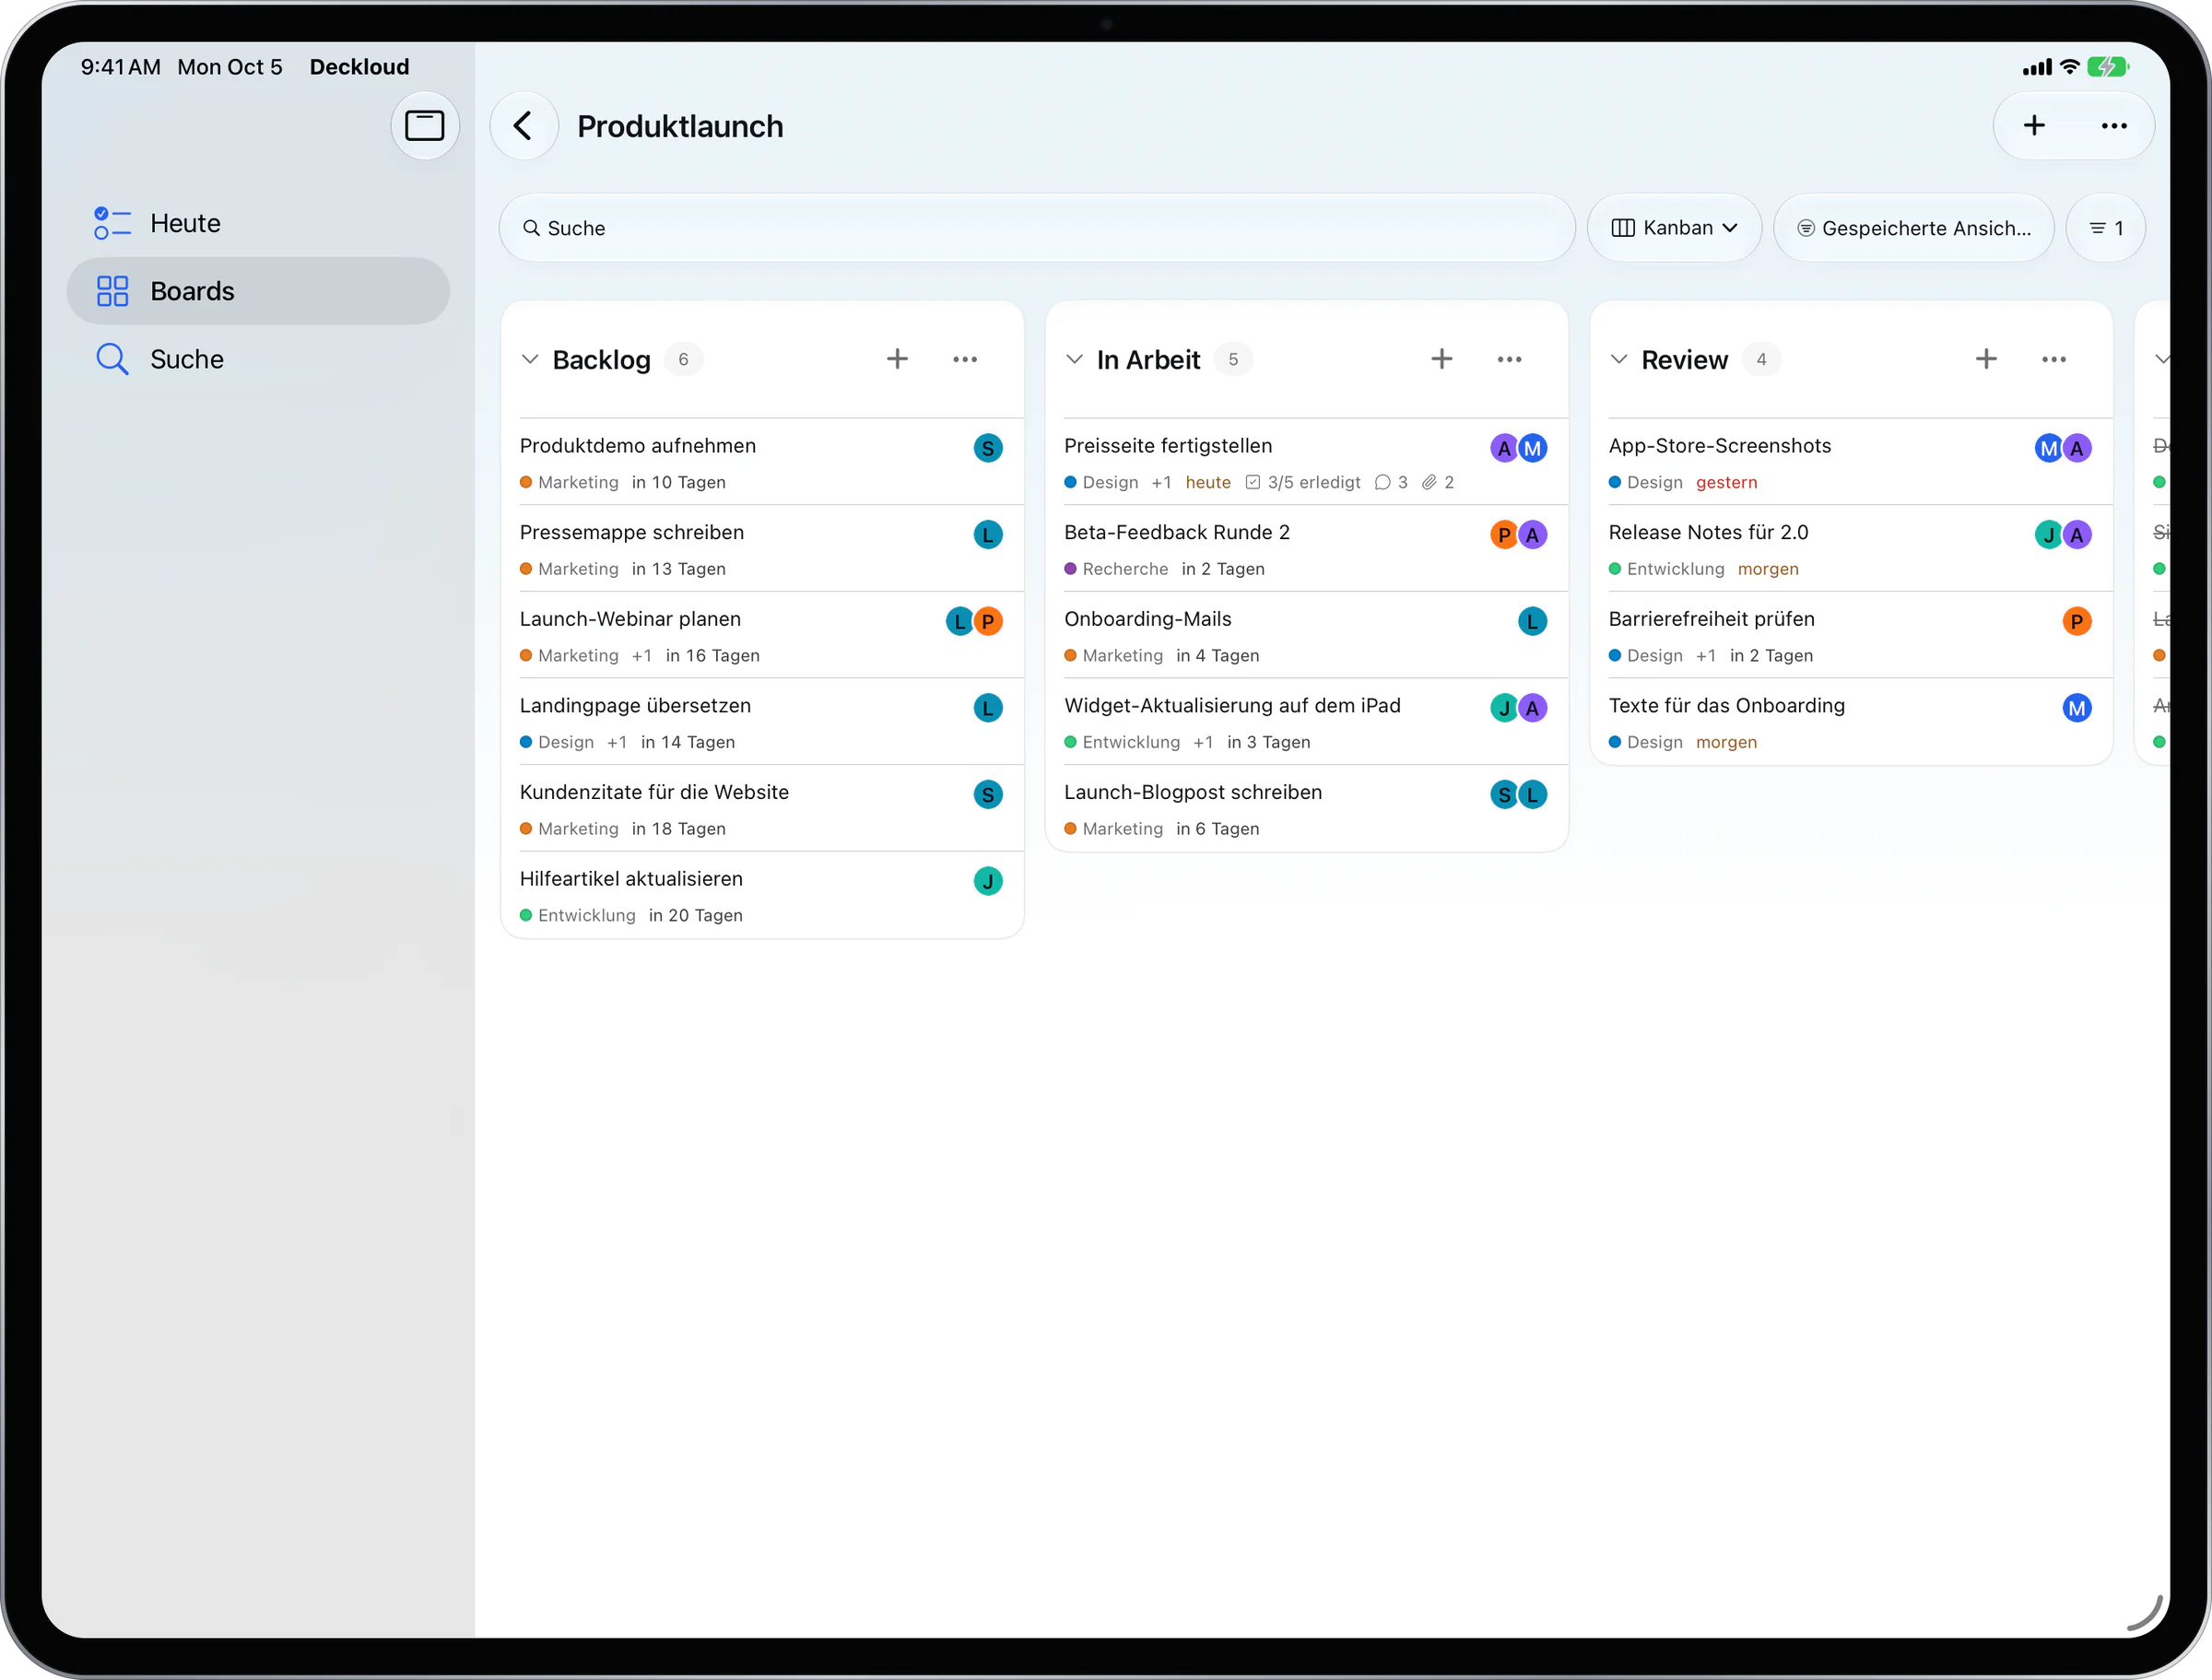Toggle the sidebar panel icon
Screen dimensions: 2212x1680
click(x=425, y=126)
